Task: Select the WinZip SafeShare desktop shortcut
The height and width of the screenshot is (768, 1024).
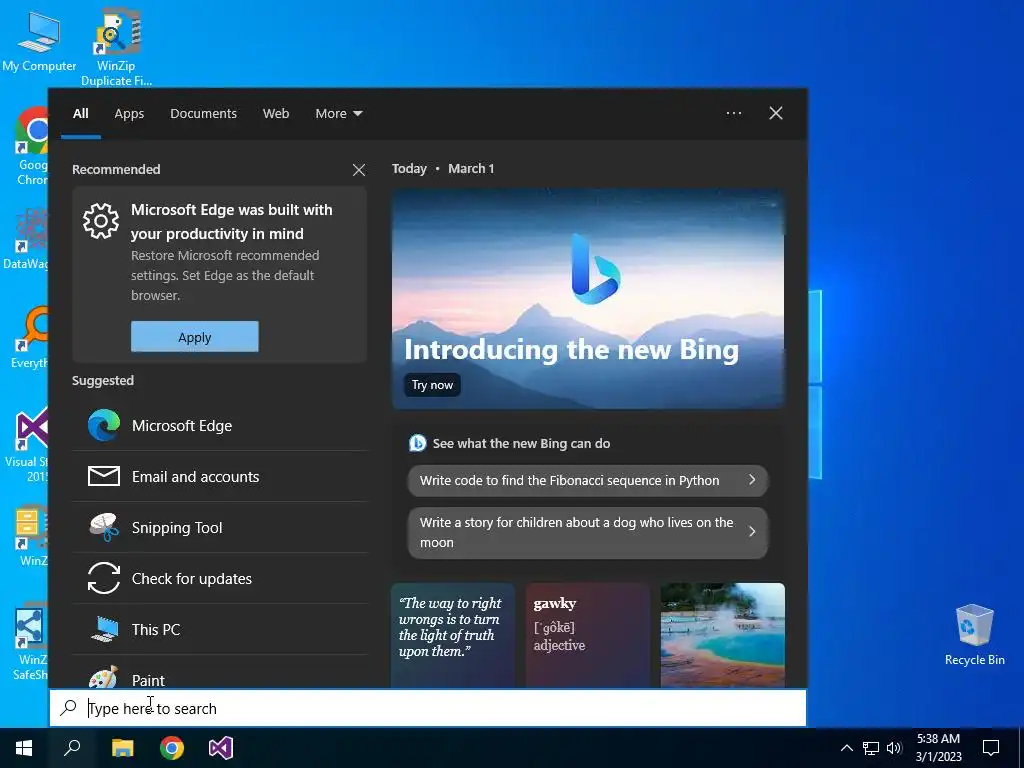Action: point(29,643)
